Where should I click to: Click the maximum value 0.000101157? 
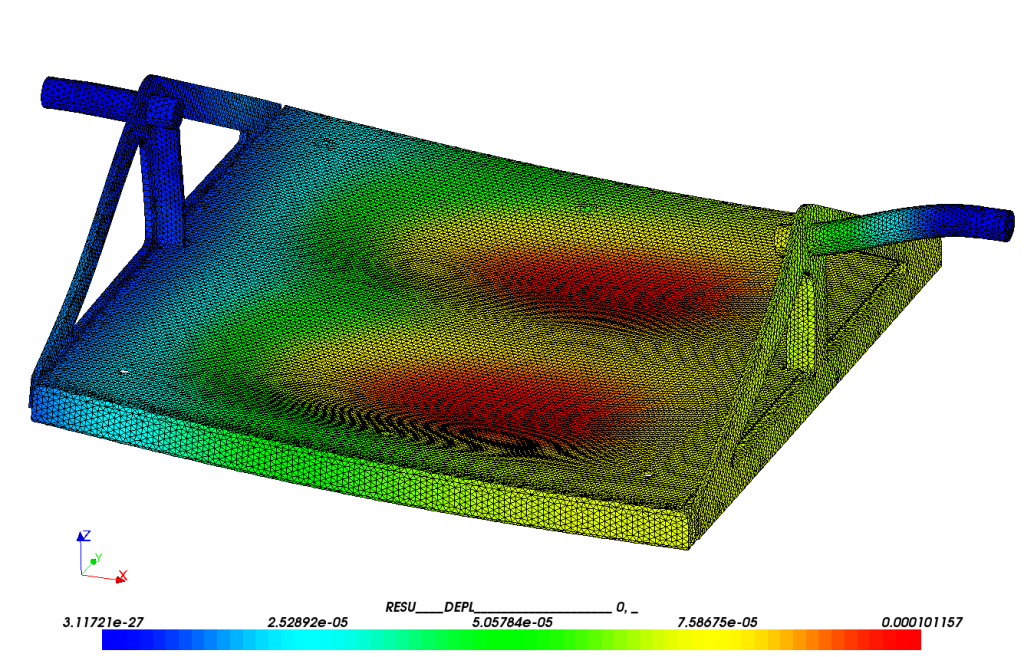click(921, 622)
